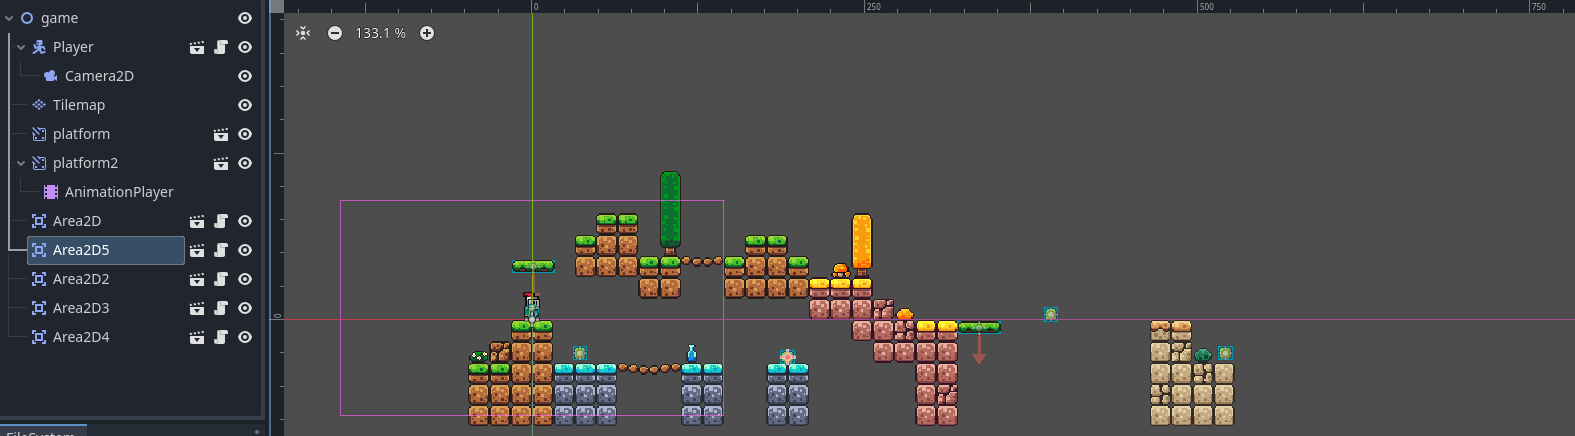Click the AnimationPlayer film-strip icon

coord(51,192)
